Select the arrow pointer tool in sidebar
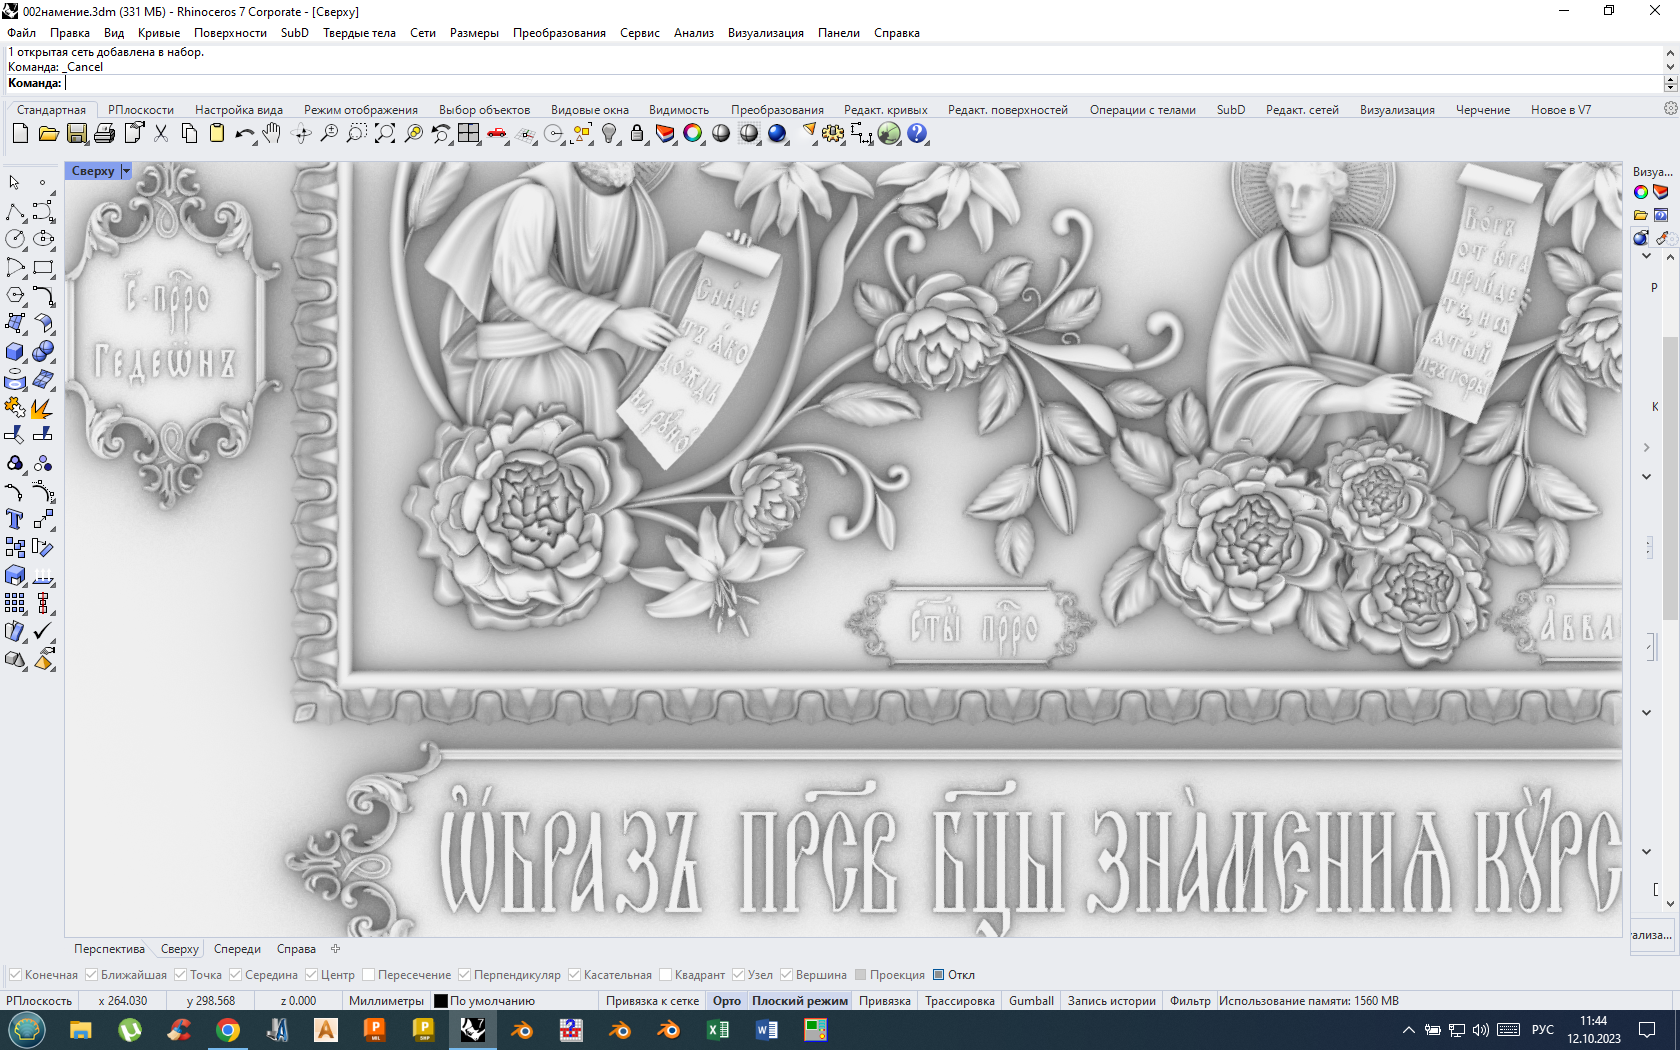 pos(15,183)
